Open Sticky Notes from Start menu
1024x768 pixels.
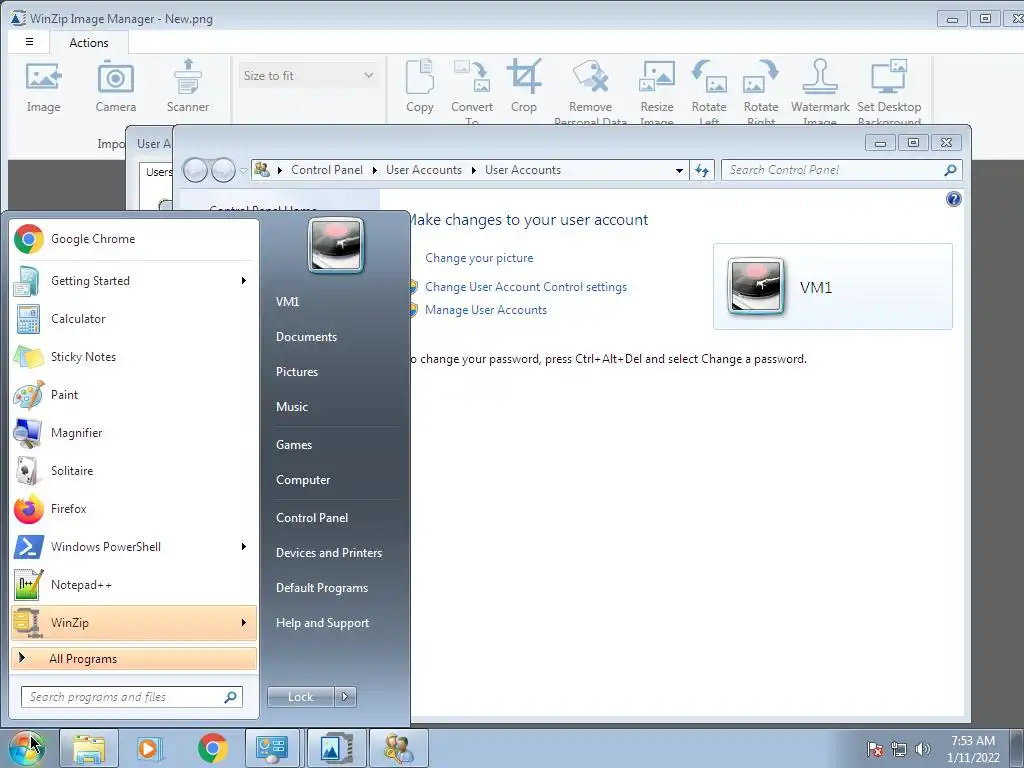click(134, 357)
